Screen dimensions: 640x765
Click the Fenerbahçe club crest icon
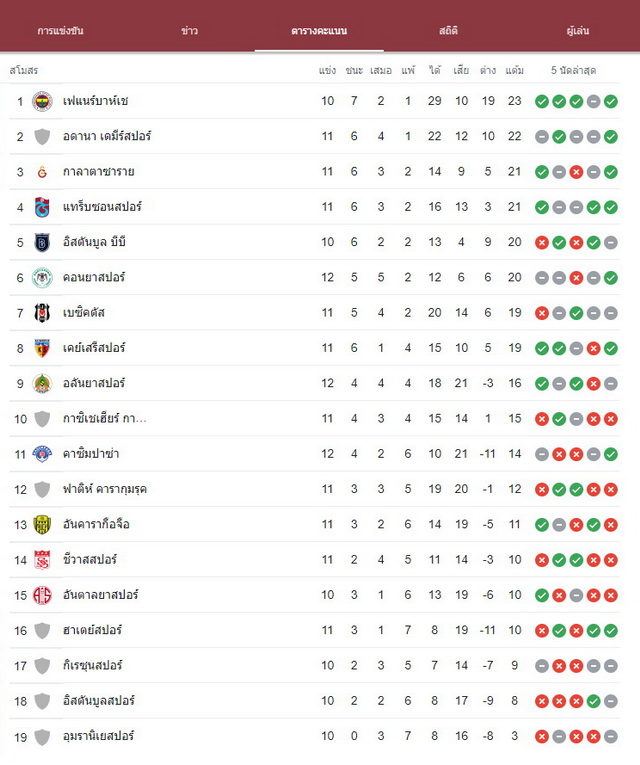coord(42,101)
